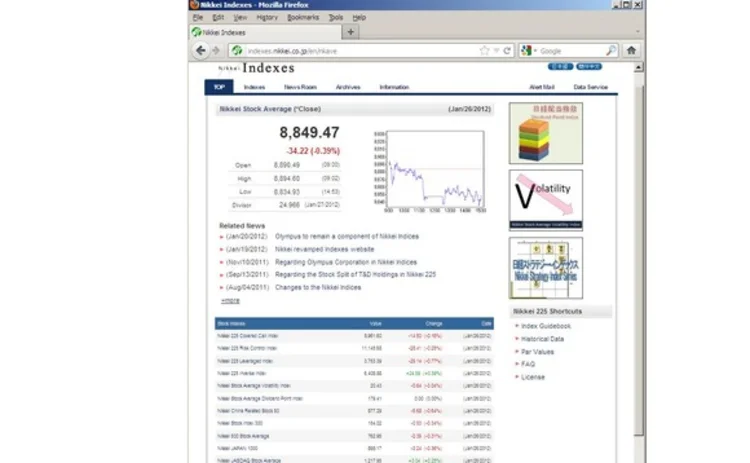750x463 pixels.
Task: Open news: Olympus to remain a component
Action: [347, 236]
